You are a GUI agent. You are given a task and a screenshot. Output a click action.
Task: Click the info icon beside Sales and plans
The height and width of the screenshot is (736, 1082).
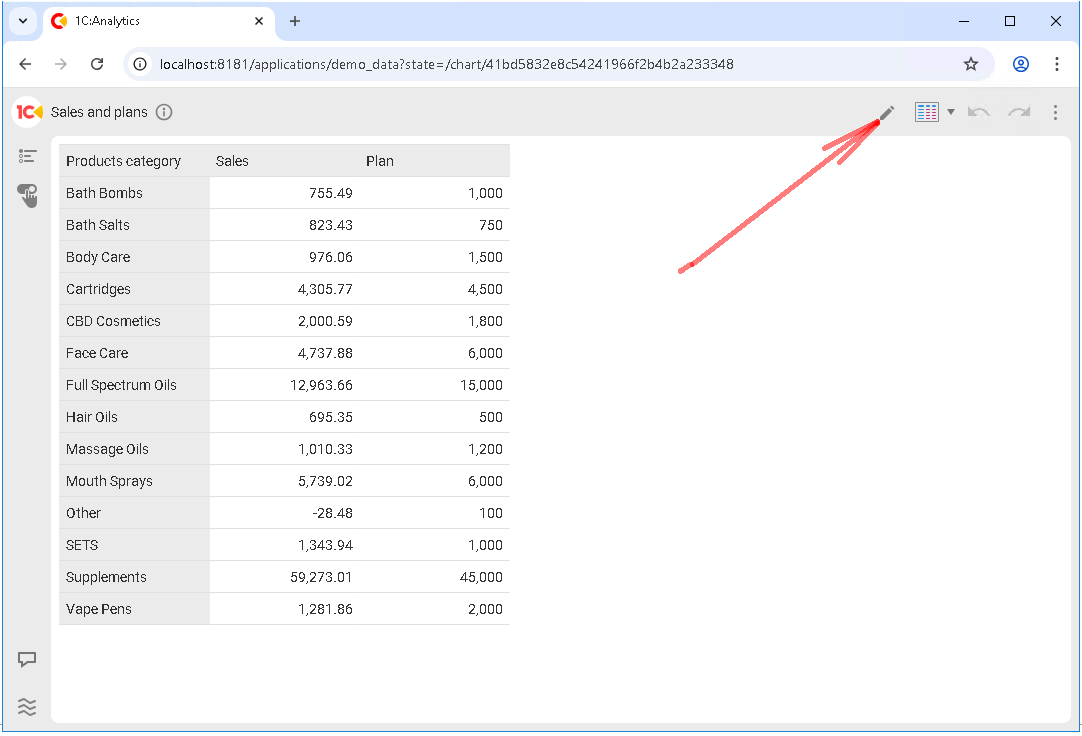[164, 112]
